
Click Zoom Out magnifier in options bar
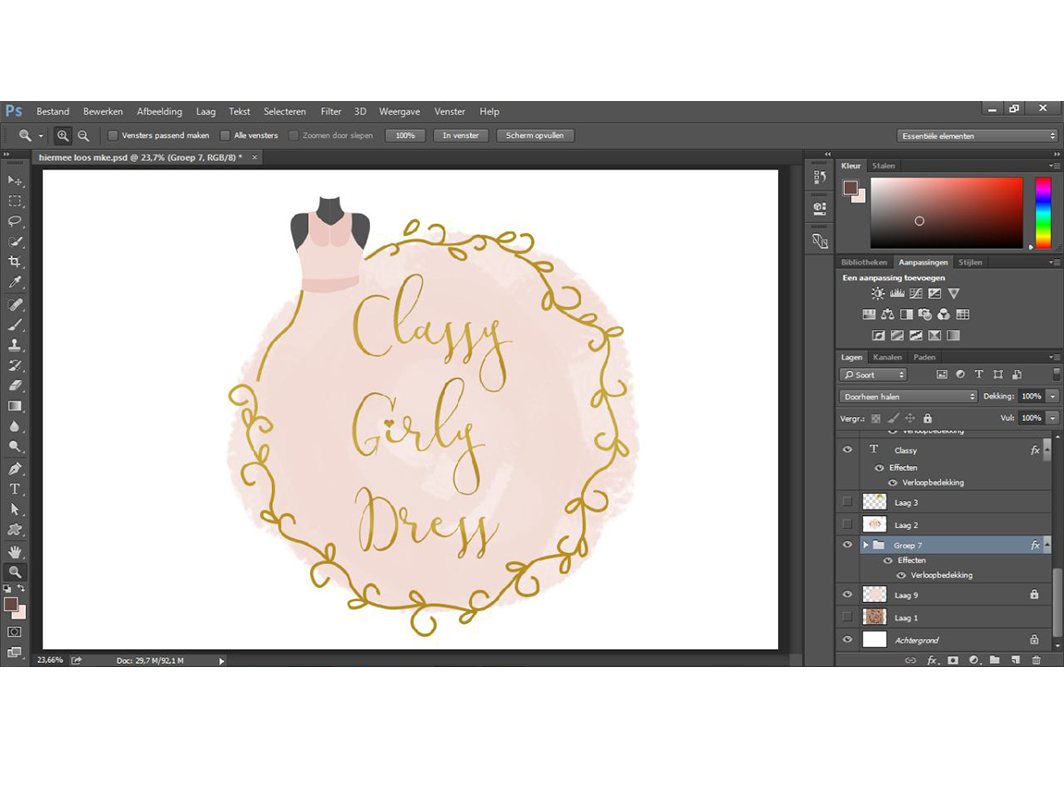[83, 136]
